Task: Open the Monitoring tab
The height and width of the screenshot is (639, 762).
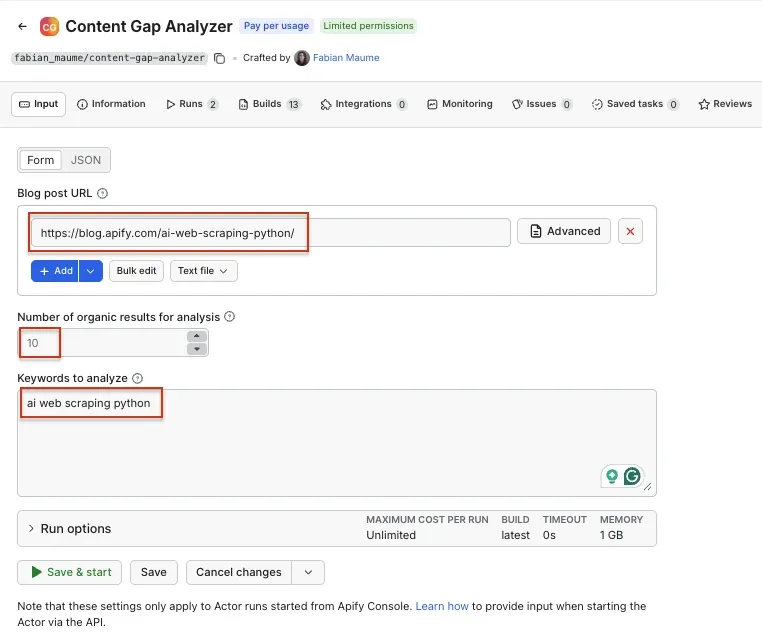Action: [460, 104]
